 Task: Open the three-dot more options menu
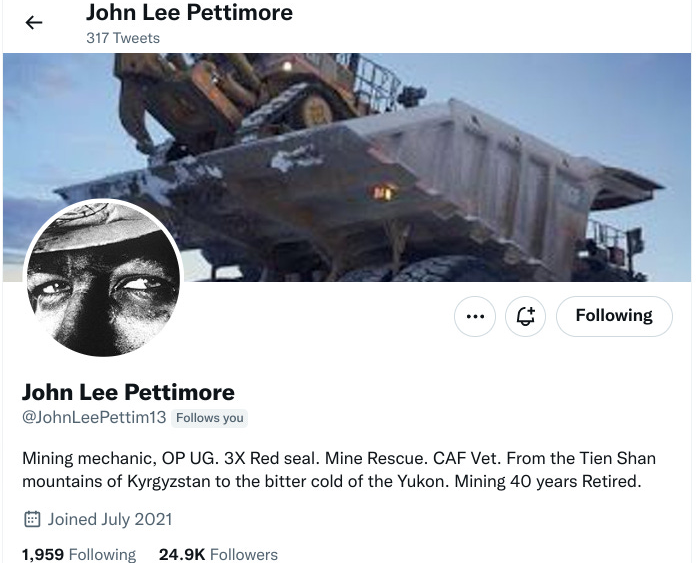tap(475, 316)
